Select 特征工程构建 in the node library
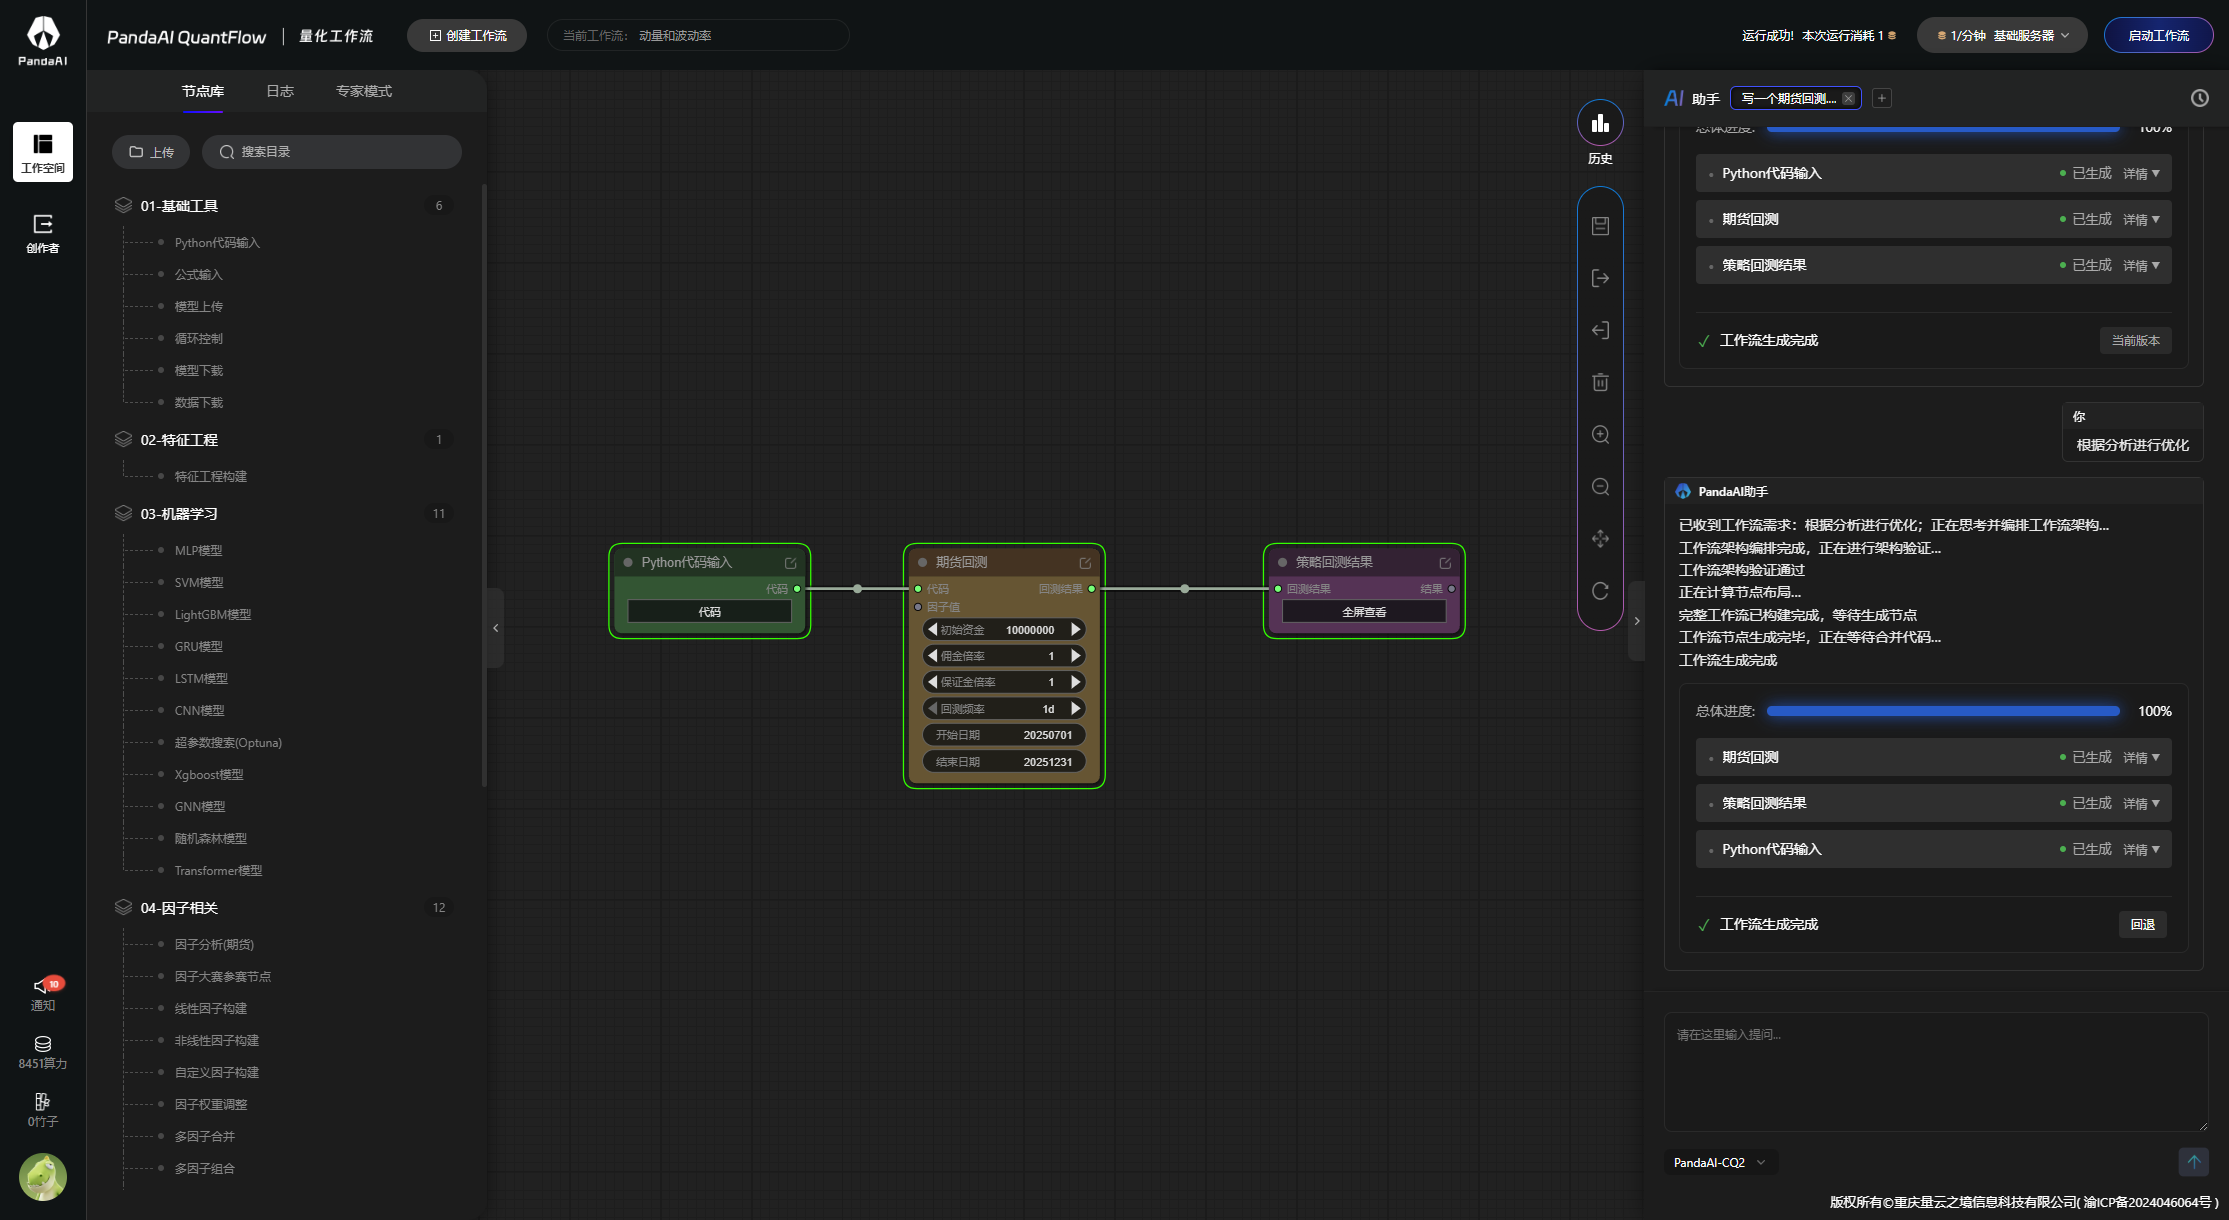2229x1220 pixels. (x=211, y=477)
